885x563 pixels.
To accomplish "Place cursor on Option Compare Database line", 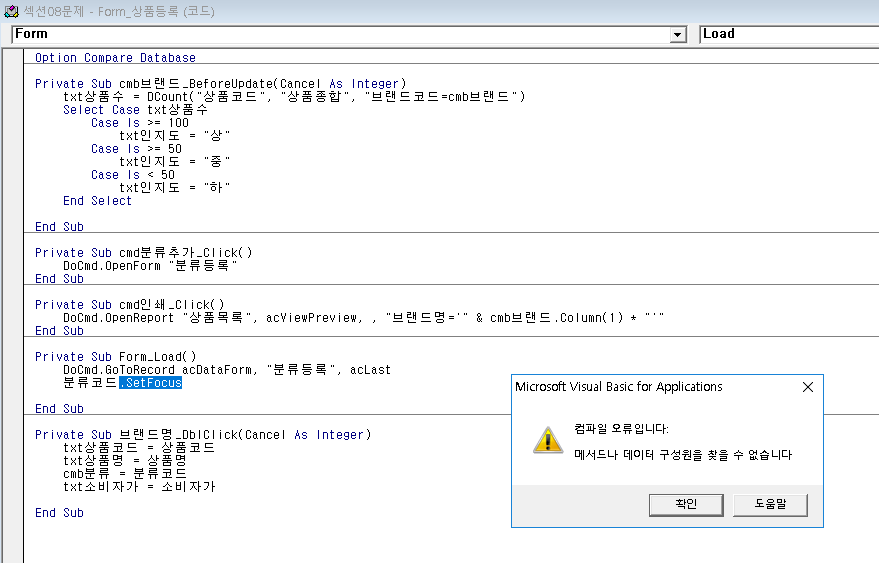I will pyautogui.click(x=115, y=58).
